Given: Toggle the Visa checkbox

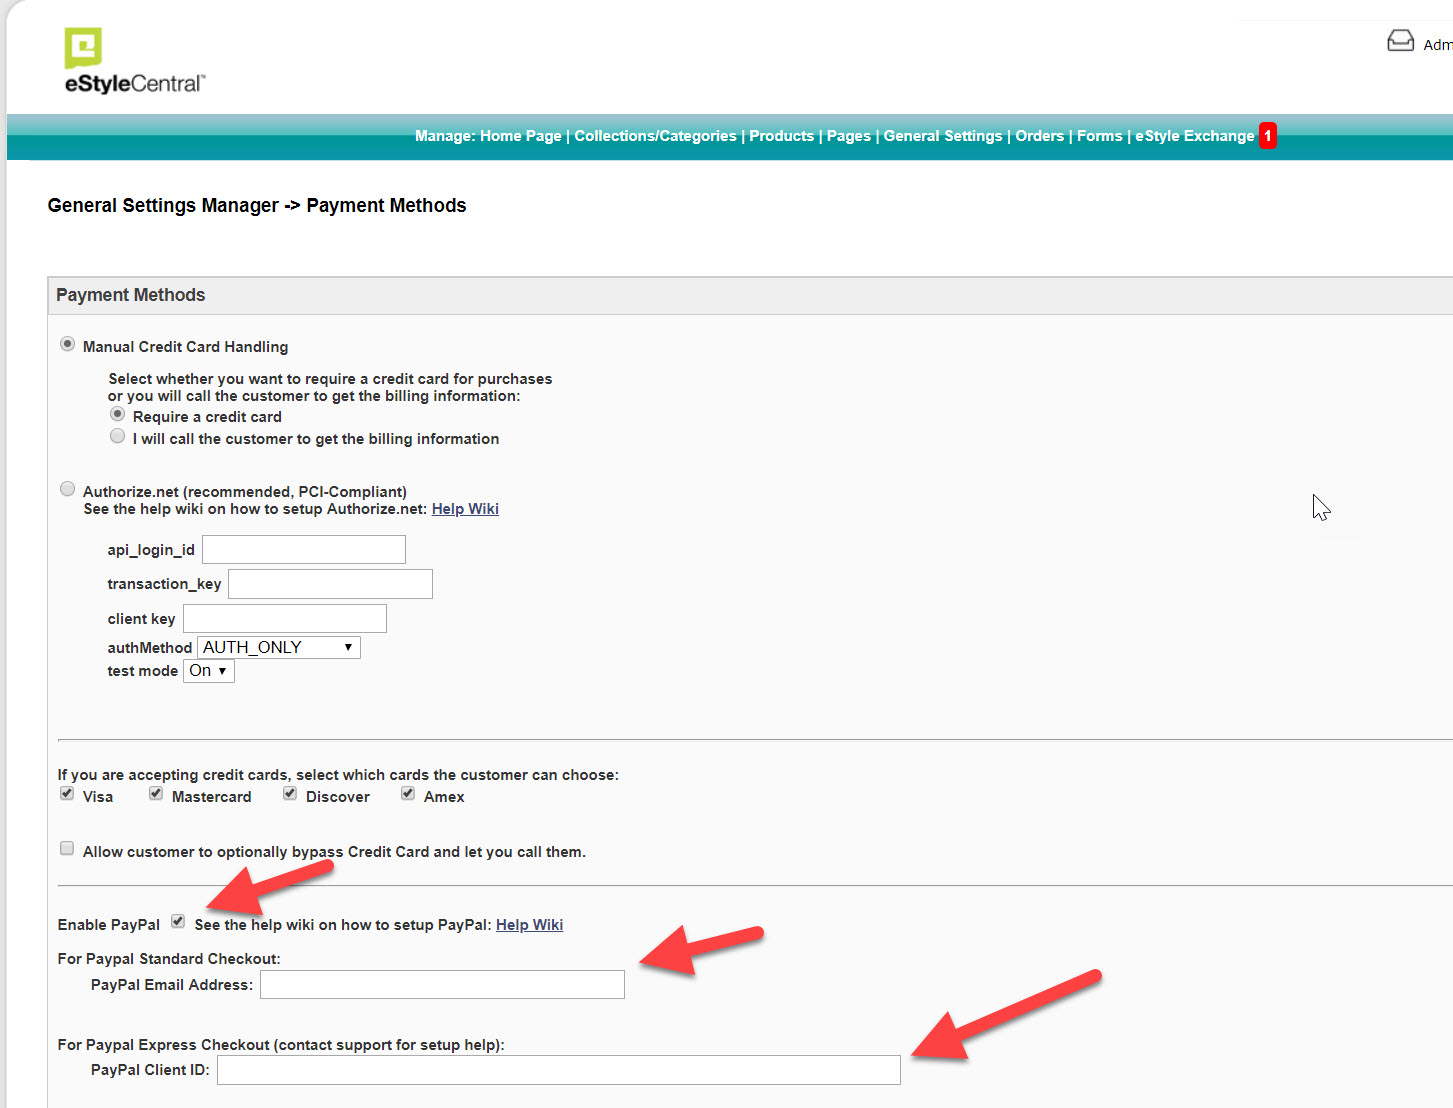Looking at the screenshot, I should coord(67,794).
